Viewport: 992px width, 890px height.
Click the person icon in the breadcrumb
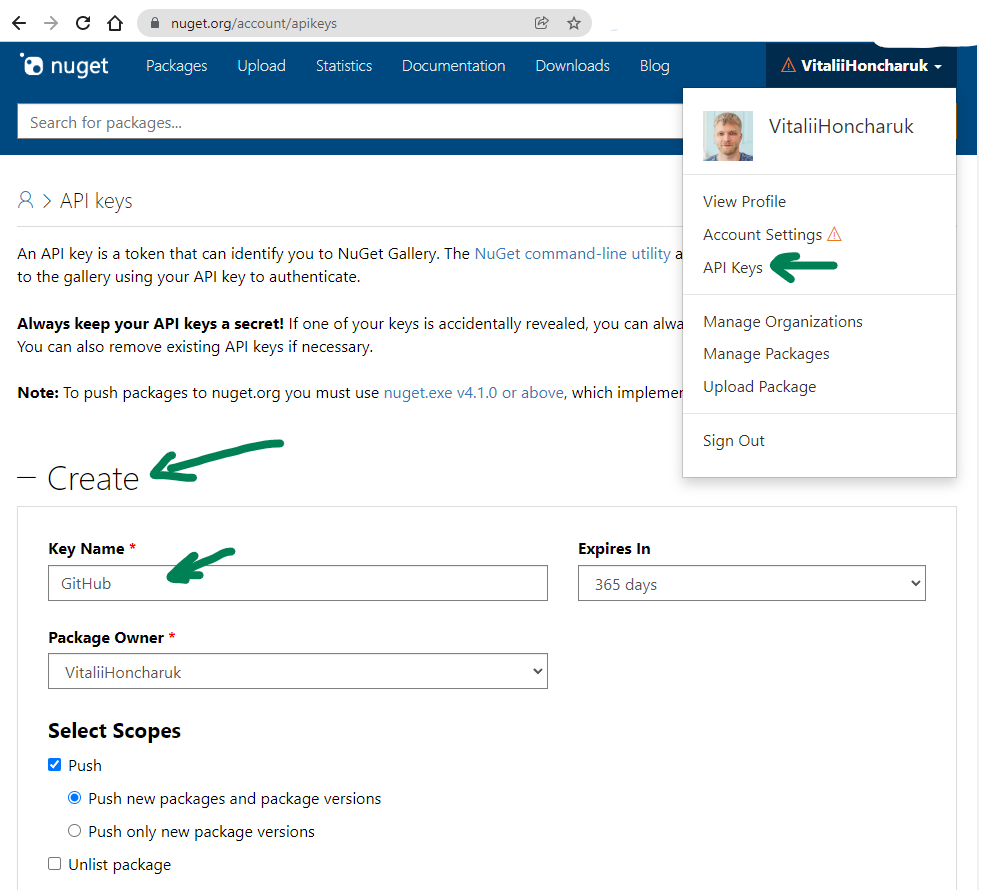(x=24, y=200)
